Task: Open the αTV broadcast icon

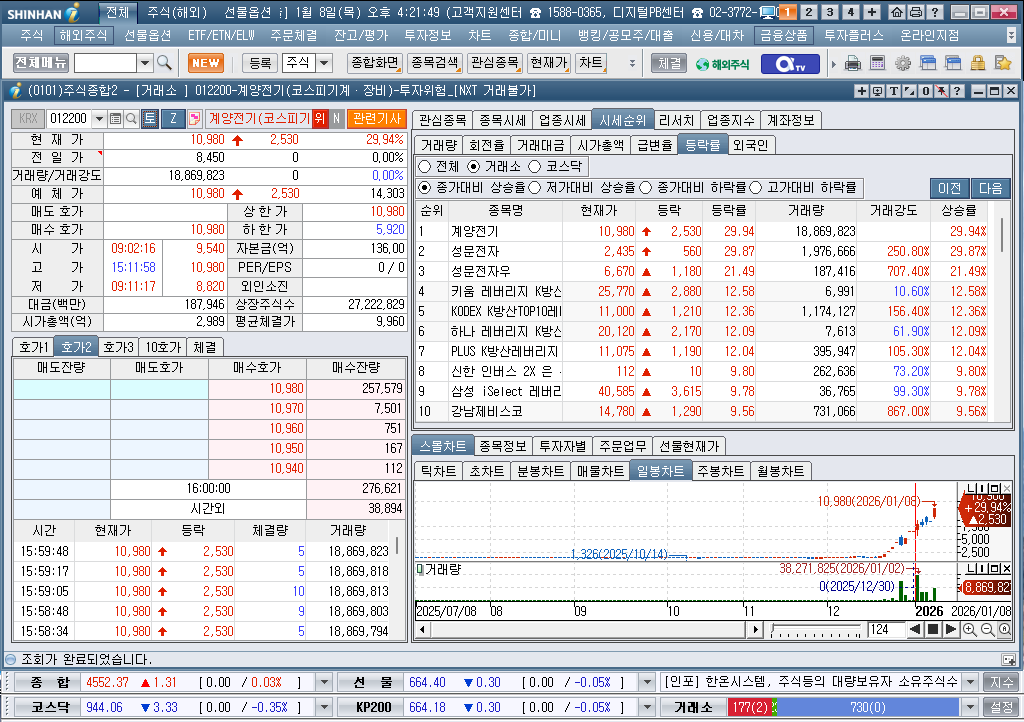Action: (789, 63)
